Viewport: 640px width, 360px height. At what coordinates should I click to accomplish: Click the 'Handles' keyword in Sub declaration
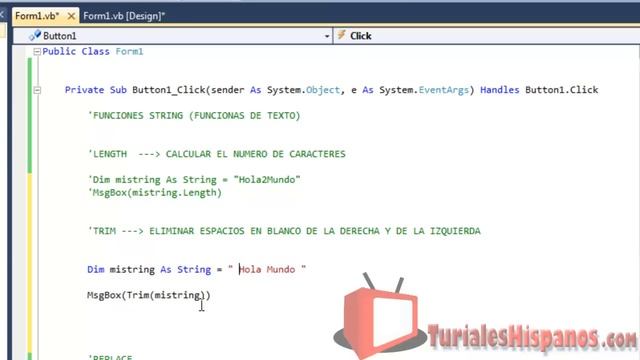coord(500,90)
